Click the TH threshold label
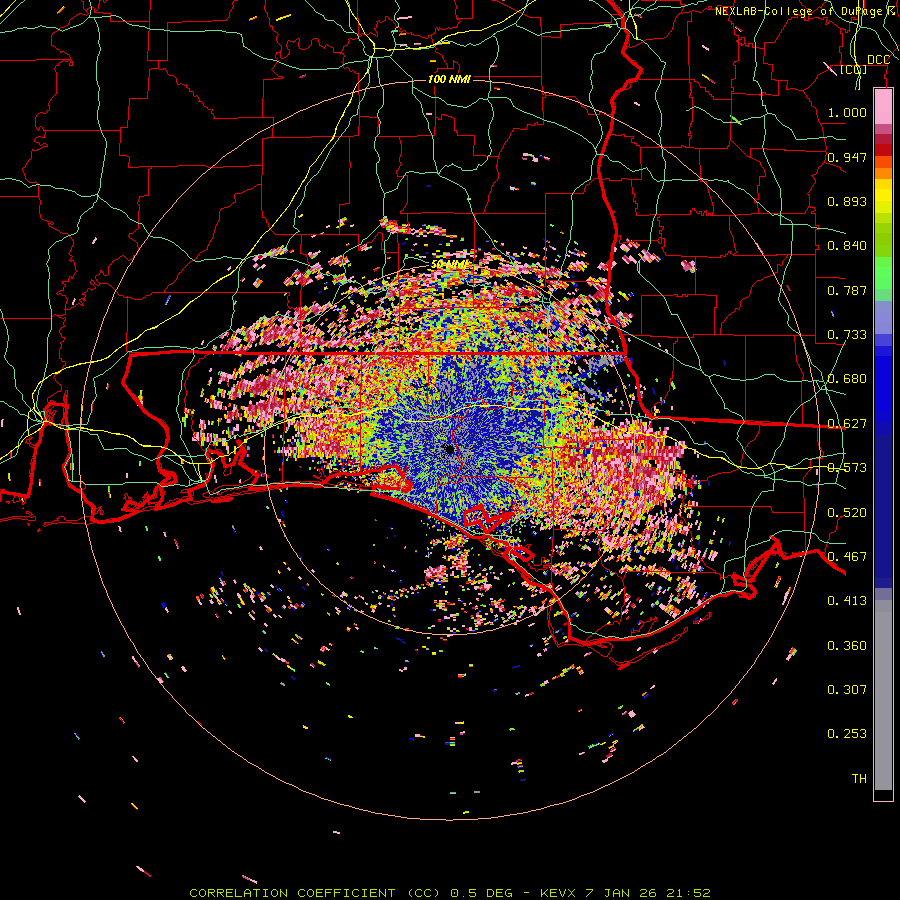900x900 pixels. coord(859,779)
